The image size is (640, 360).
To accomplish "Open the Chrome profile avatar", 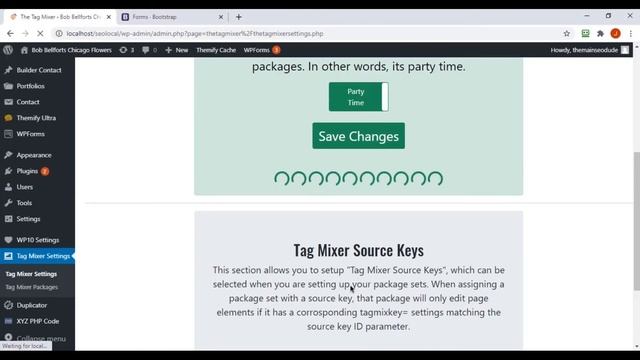I will 616,33.
